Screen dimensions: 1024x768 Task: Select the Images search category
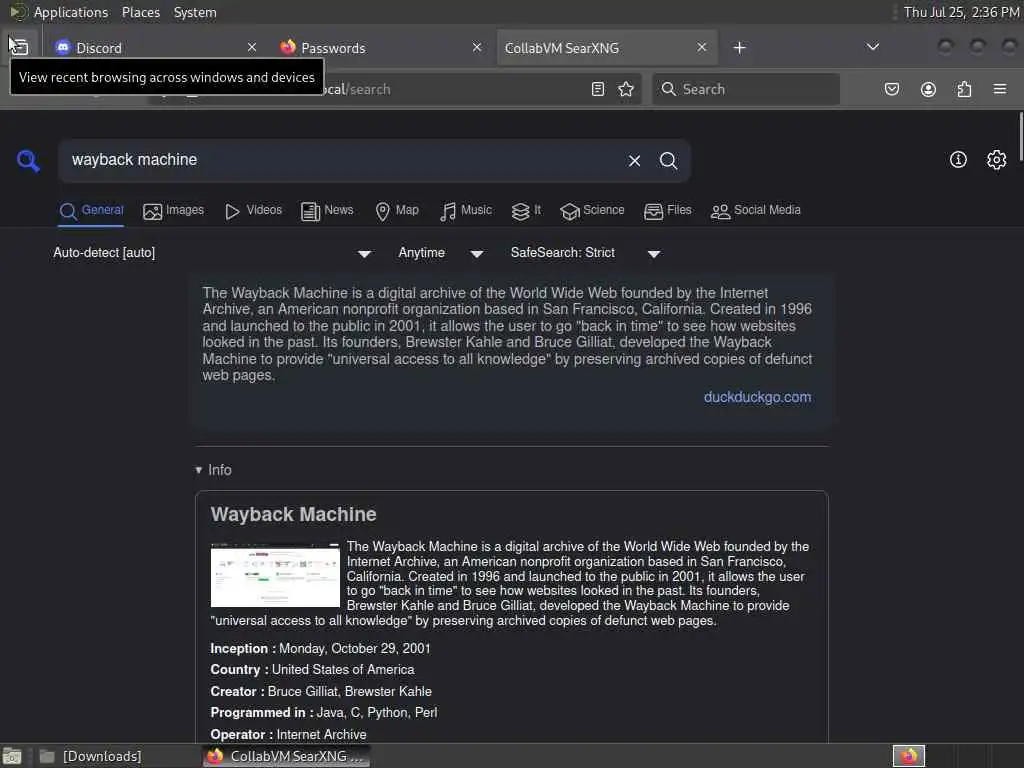coord(173,210)
